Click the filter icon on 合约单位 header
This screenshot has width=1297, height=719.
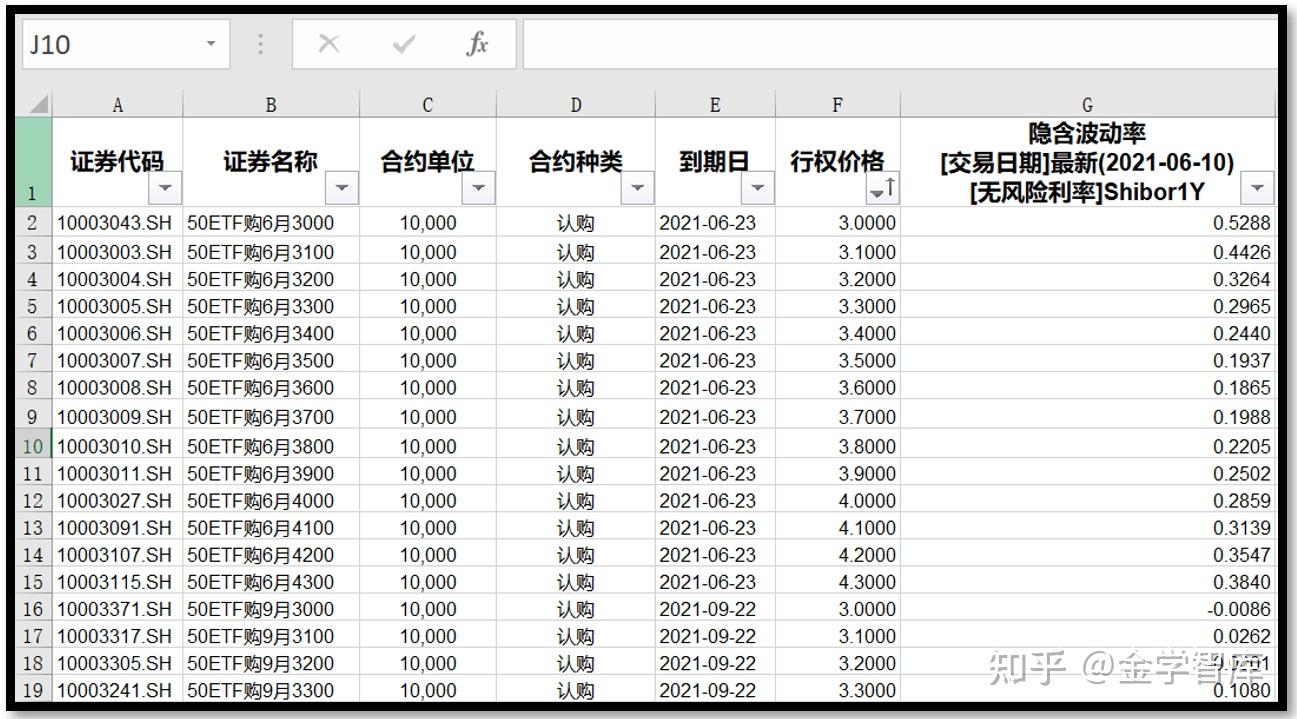coord(478,187)
